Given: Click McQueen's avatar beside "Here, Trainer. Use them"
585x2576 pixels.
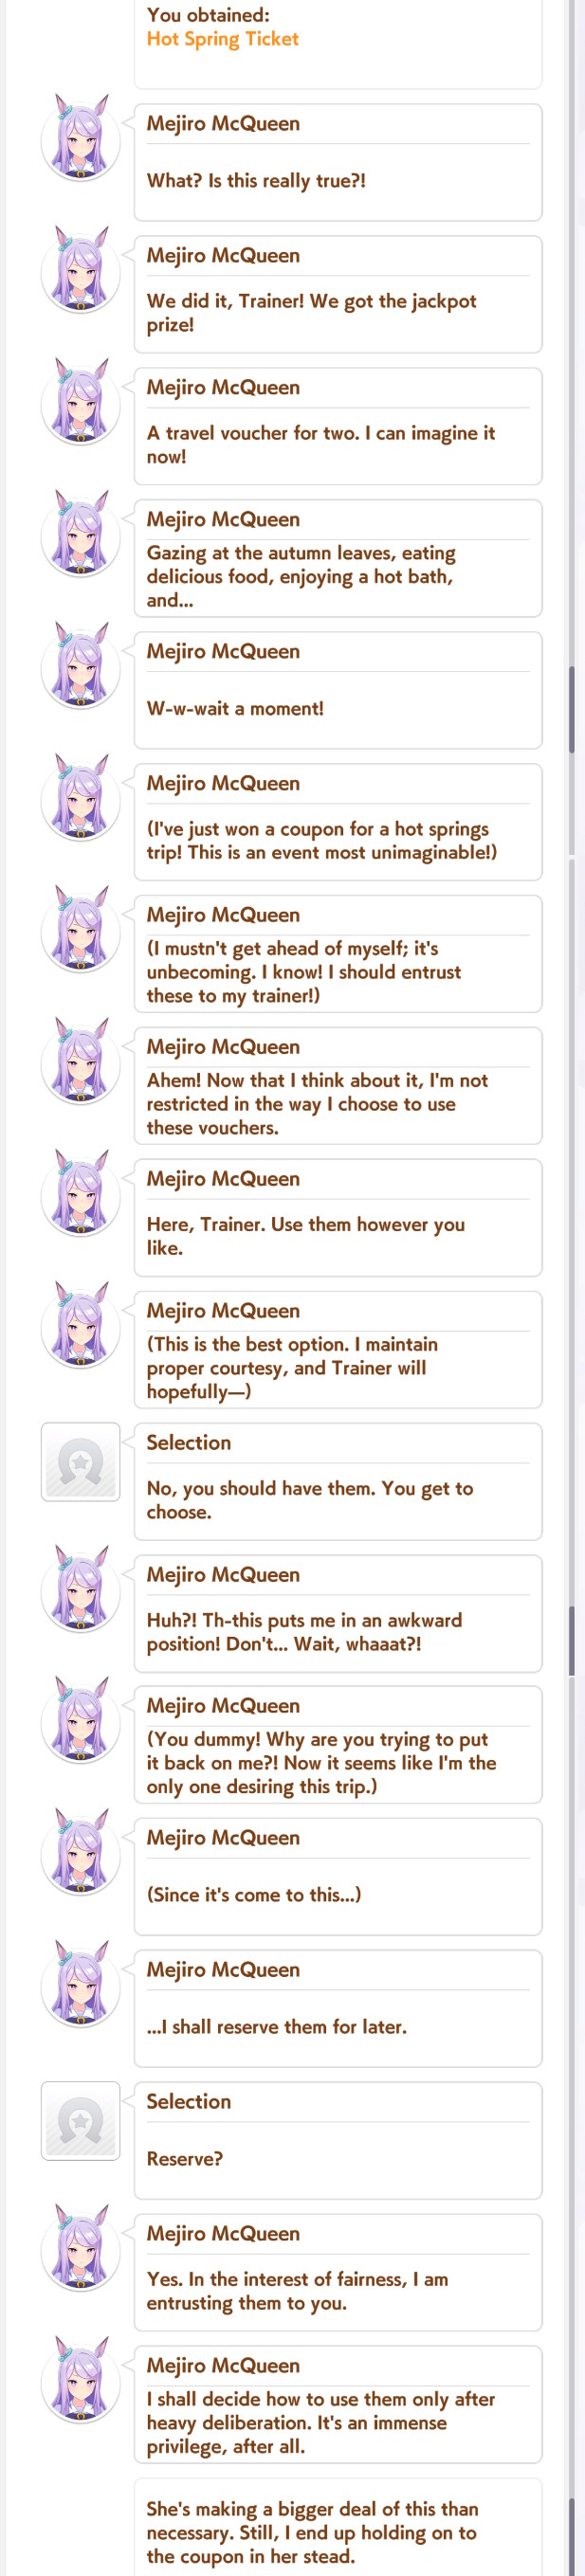Looking at the screenshot, I should point(80,1195).
